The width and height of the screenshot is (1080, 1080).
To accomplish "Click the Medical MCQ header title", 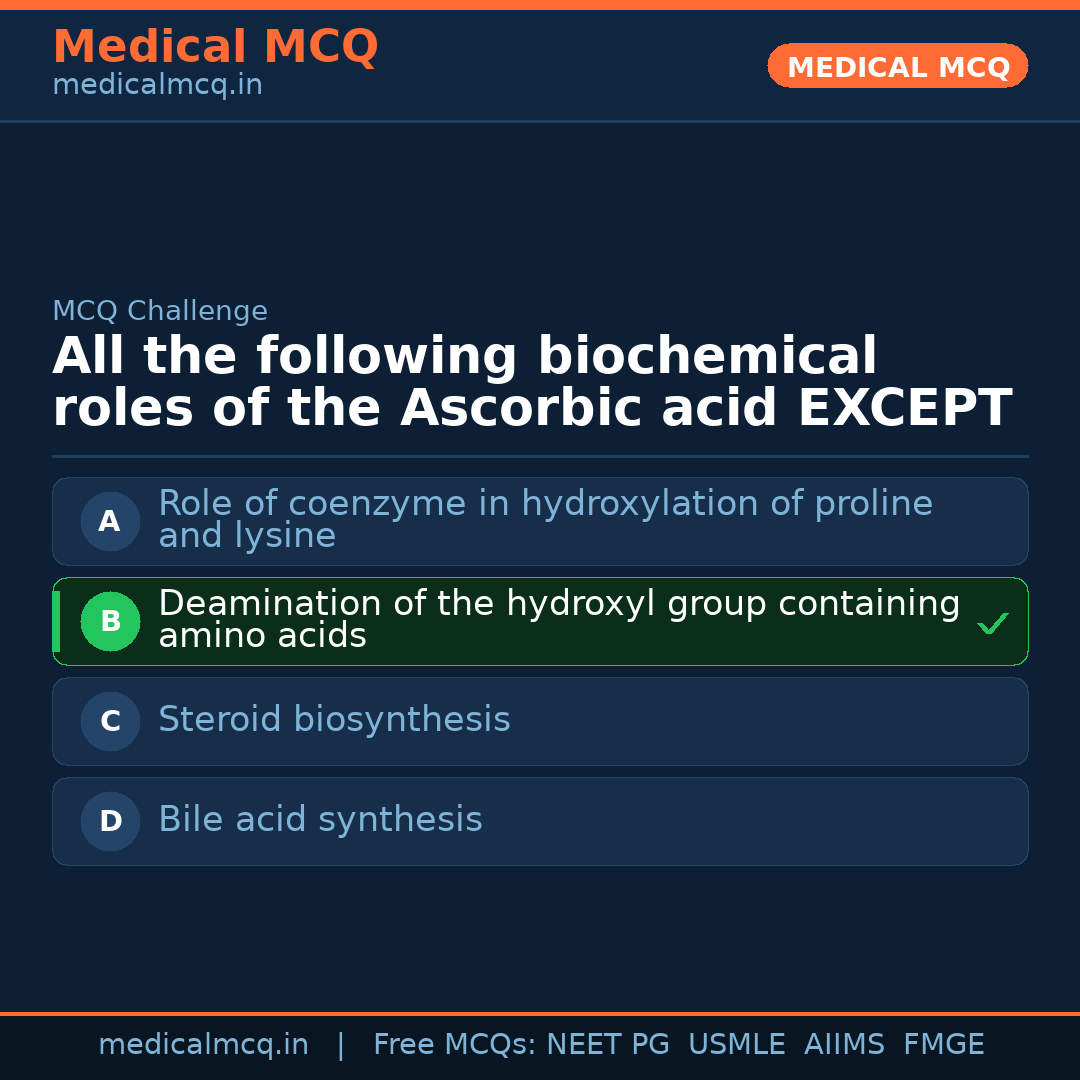I will click(x=215, y=47).
